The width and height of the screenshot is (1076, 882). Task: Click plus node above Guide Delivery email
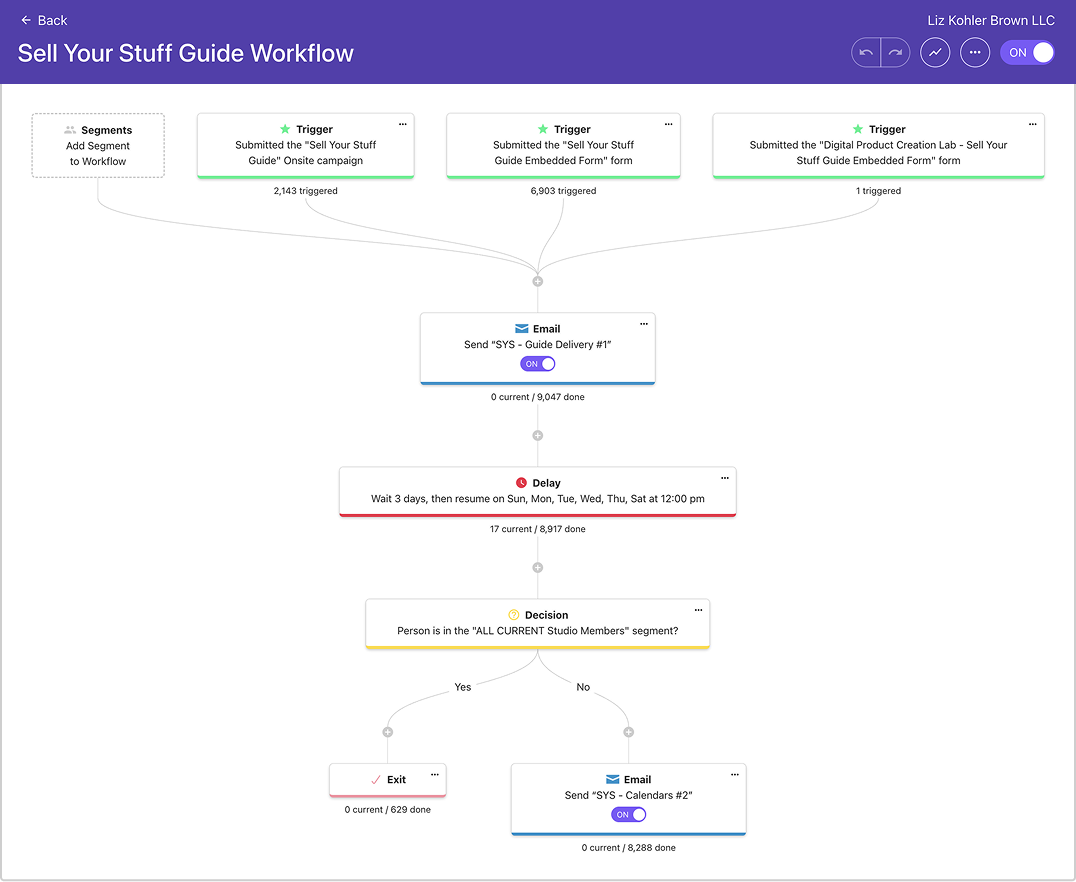coord(537,282)
